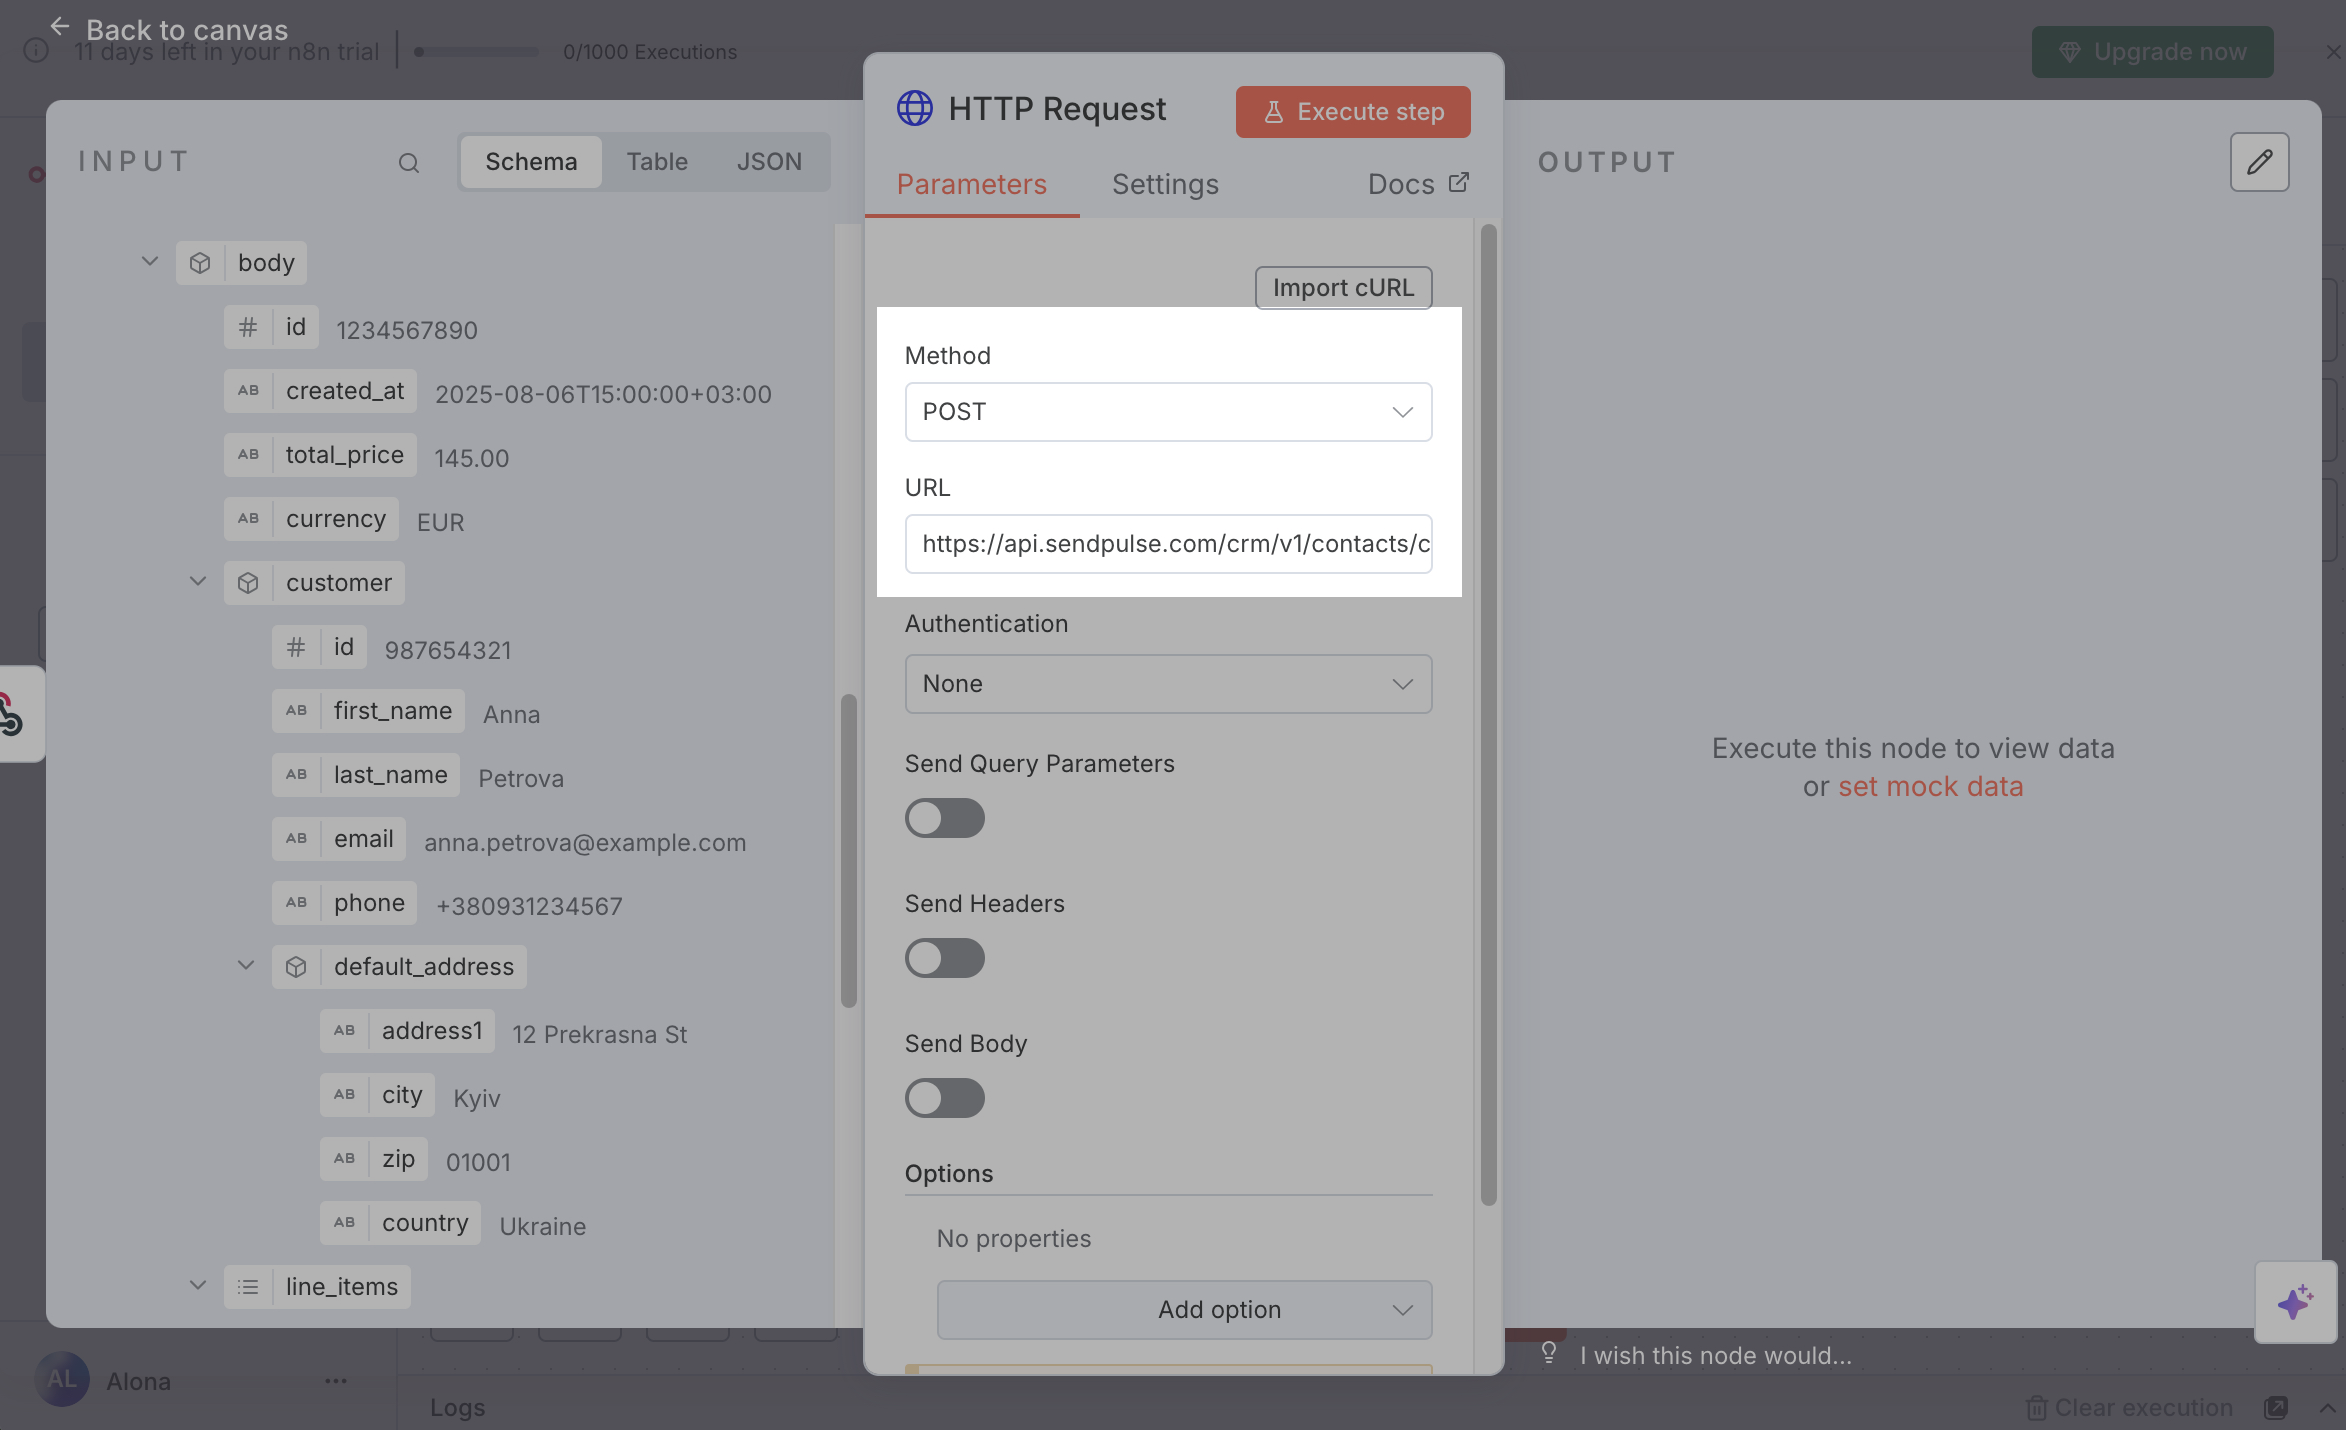Switch input view to JSON

pyautogui.click(x=768, y=162)
